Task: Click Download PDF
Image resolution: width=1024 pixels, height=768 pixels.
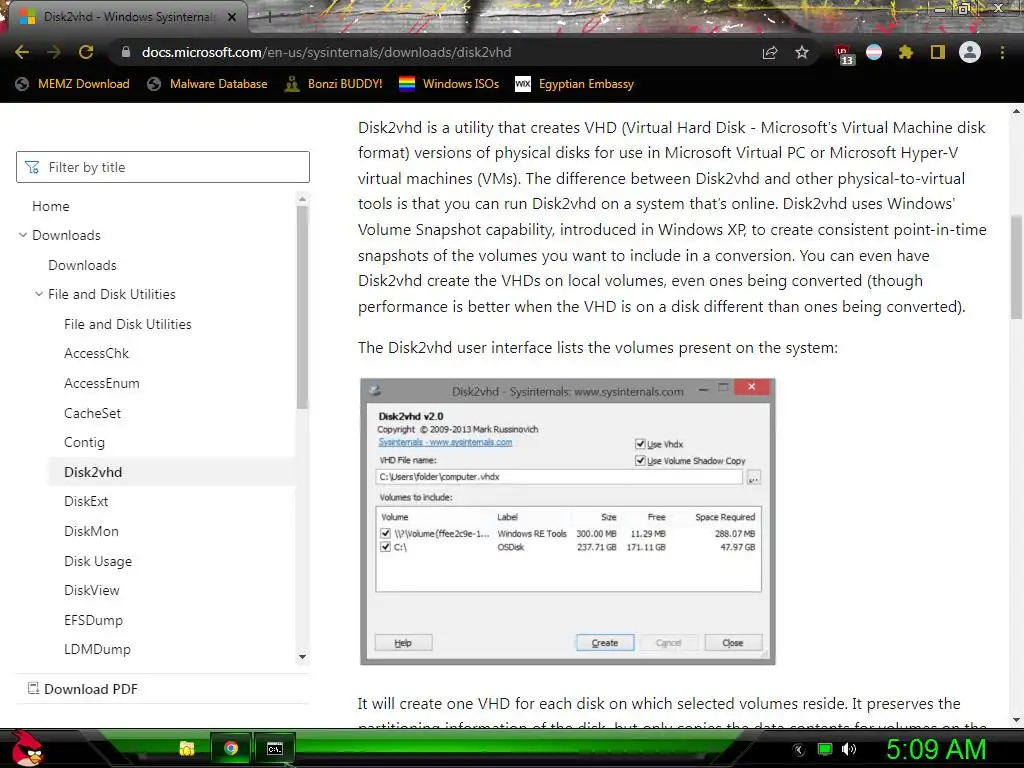Action: click(x=83, y=689)
